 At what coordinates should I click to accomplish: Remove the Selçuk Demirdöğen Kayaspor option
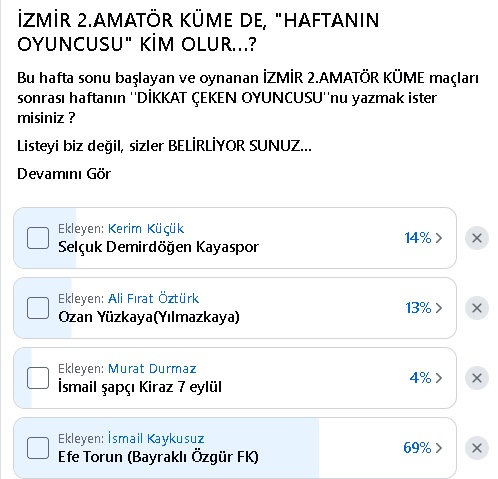point(477,238)
